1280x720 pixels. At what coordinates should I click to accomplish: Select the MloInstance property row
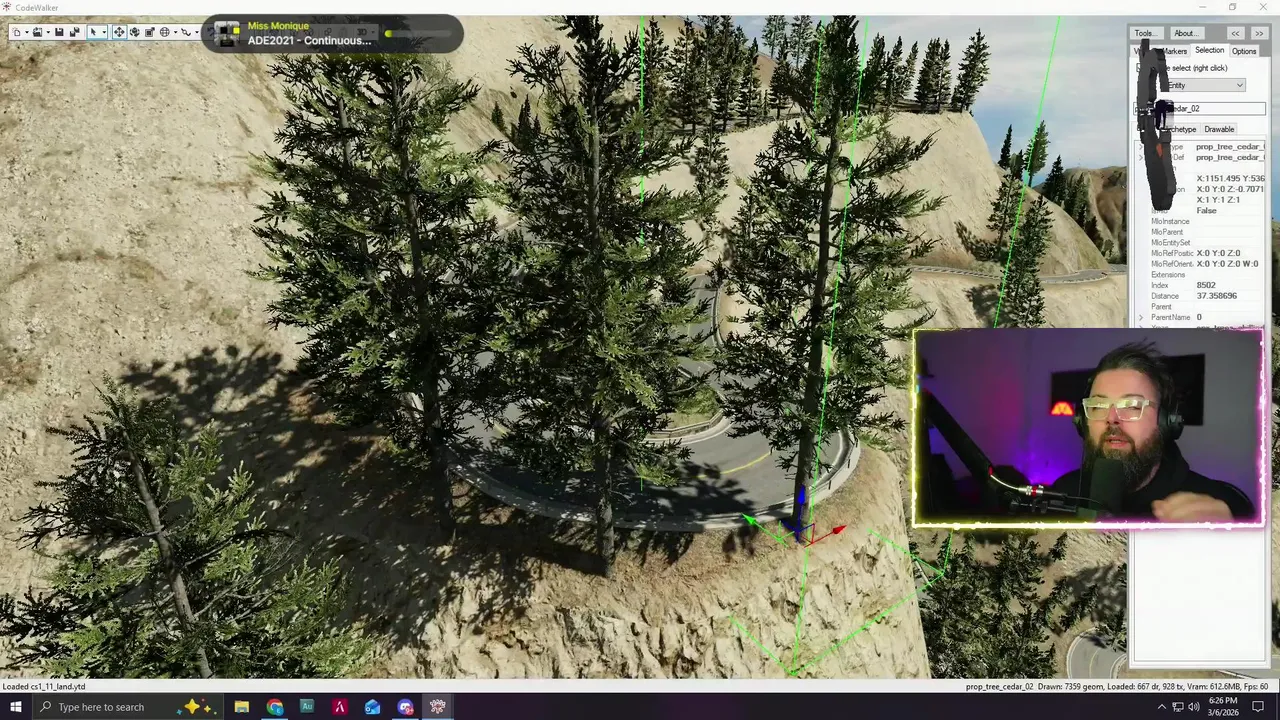[x=1200, y=221]
